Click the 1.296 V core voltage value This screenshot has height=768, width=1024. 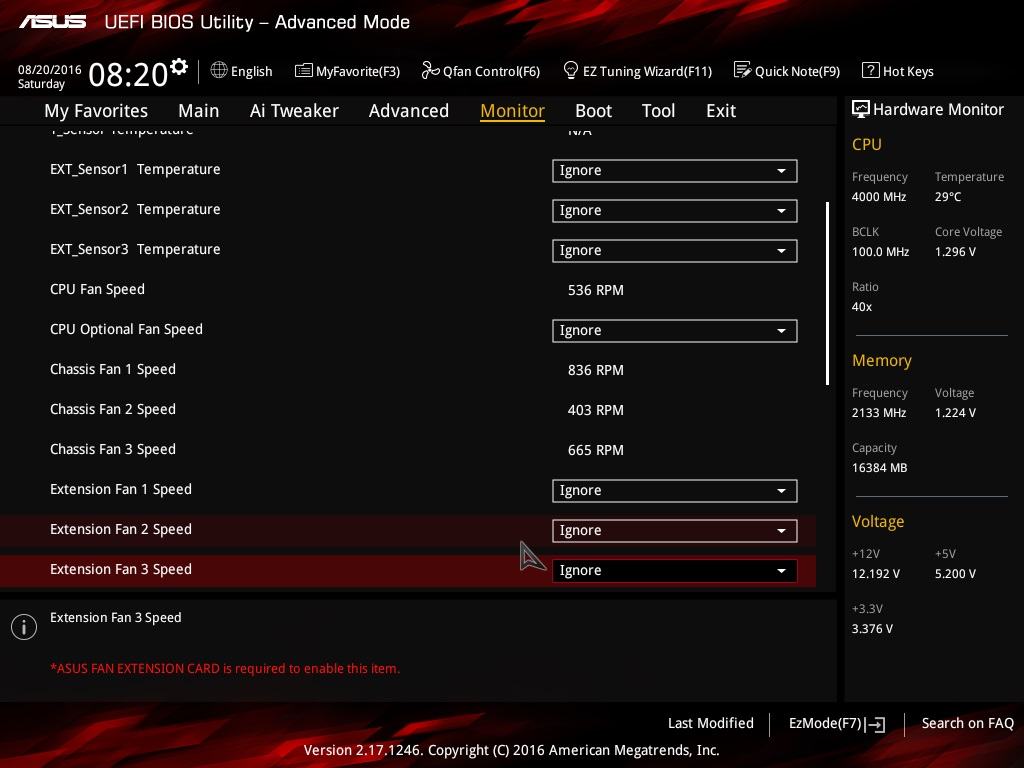point(955,251)
